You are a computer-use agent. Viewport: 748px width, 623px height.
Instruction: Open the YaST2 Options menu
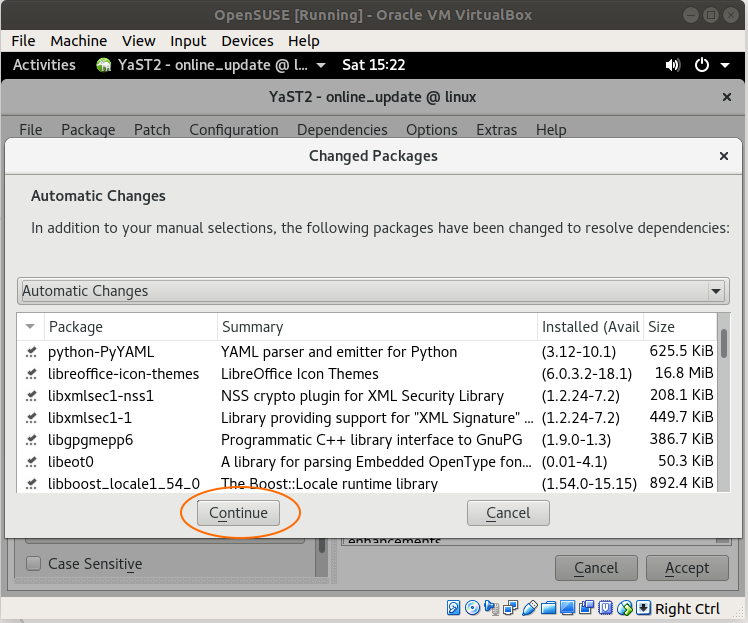click(432, 130)
